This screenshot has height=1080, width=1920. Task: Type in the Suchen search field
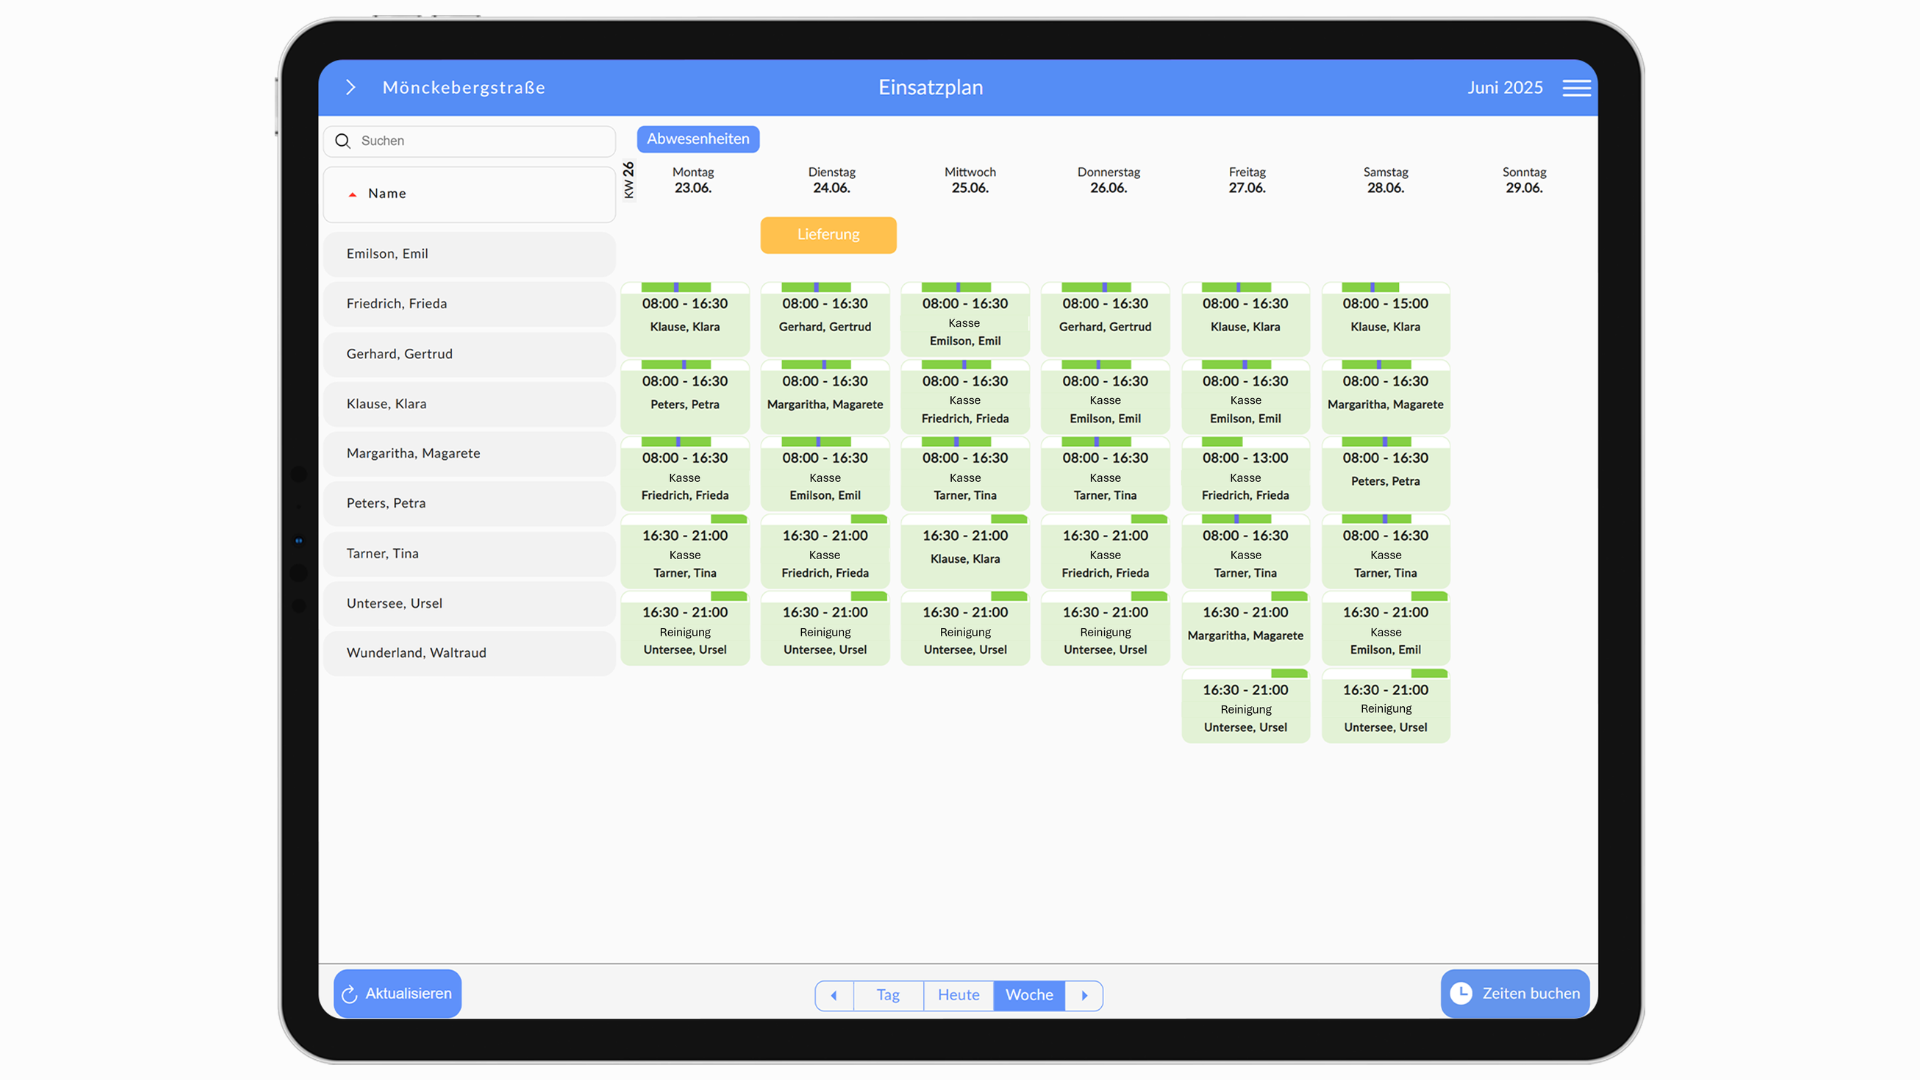[480, 141]
